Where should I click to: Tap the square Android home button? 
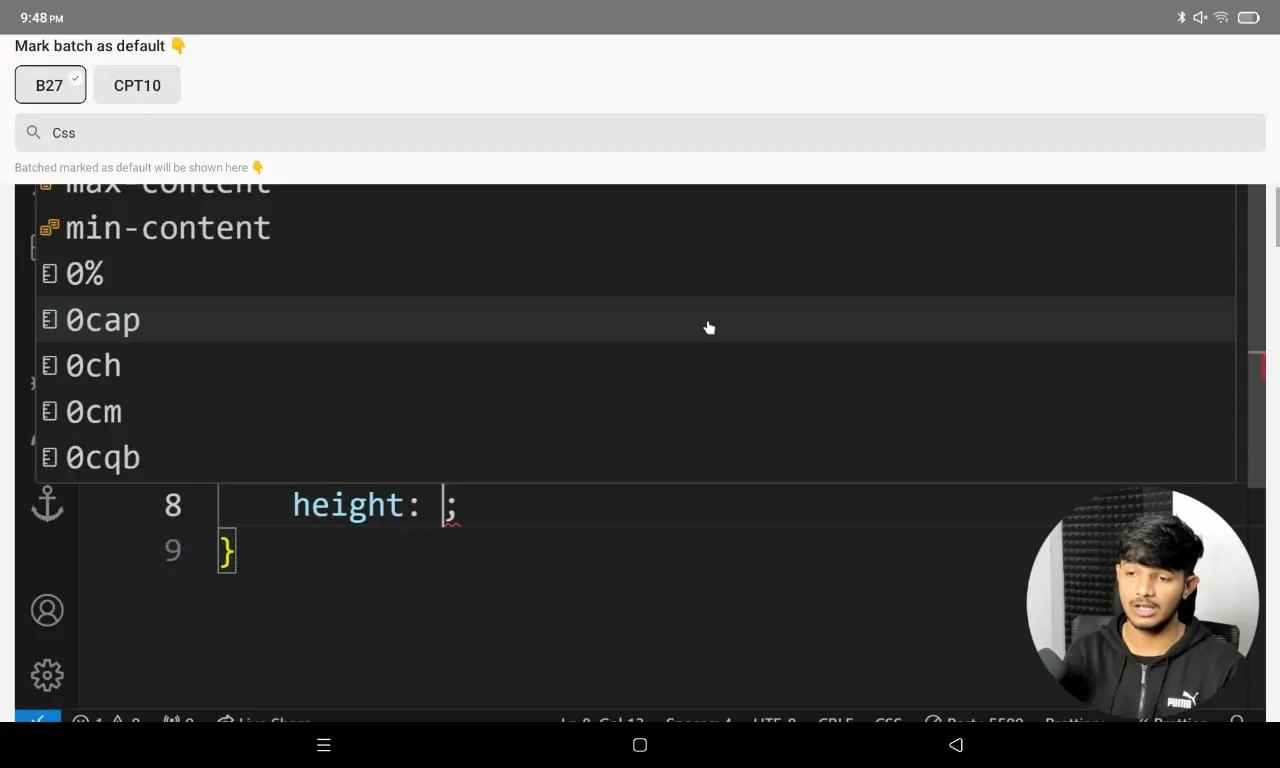pyautogui.click(x=640, y=745)
